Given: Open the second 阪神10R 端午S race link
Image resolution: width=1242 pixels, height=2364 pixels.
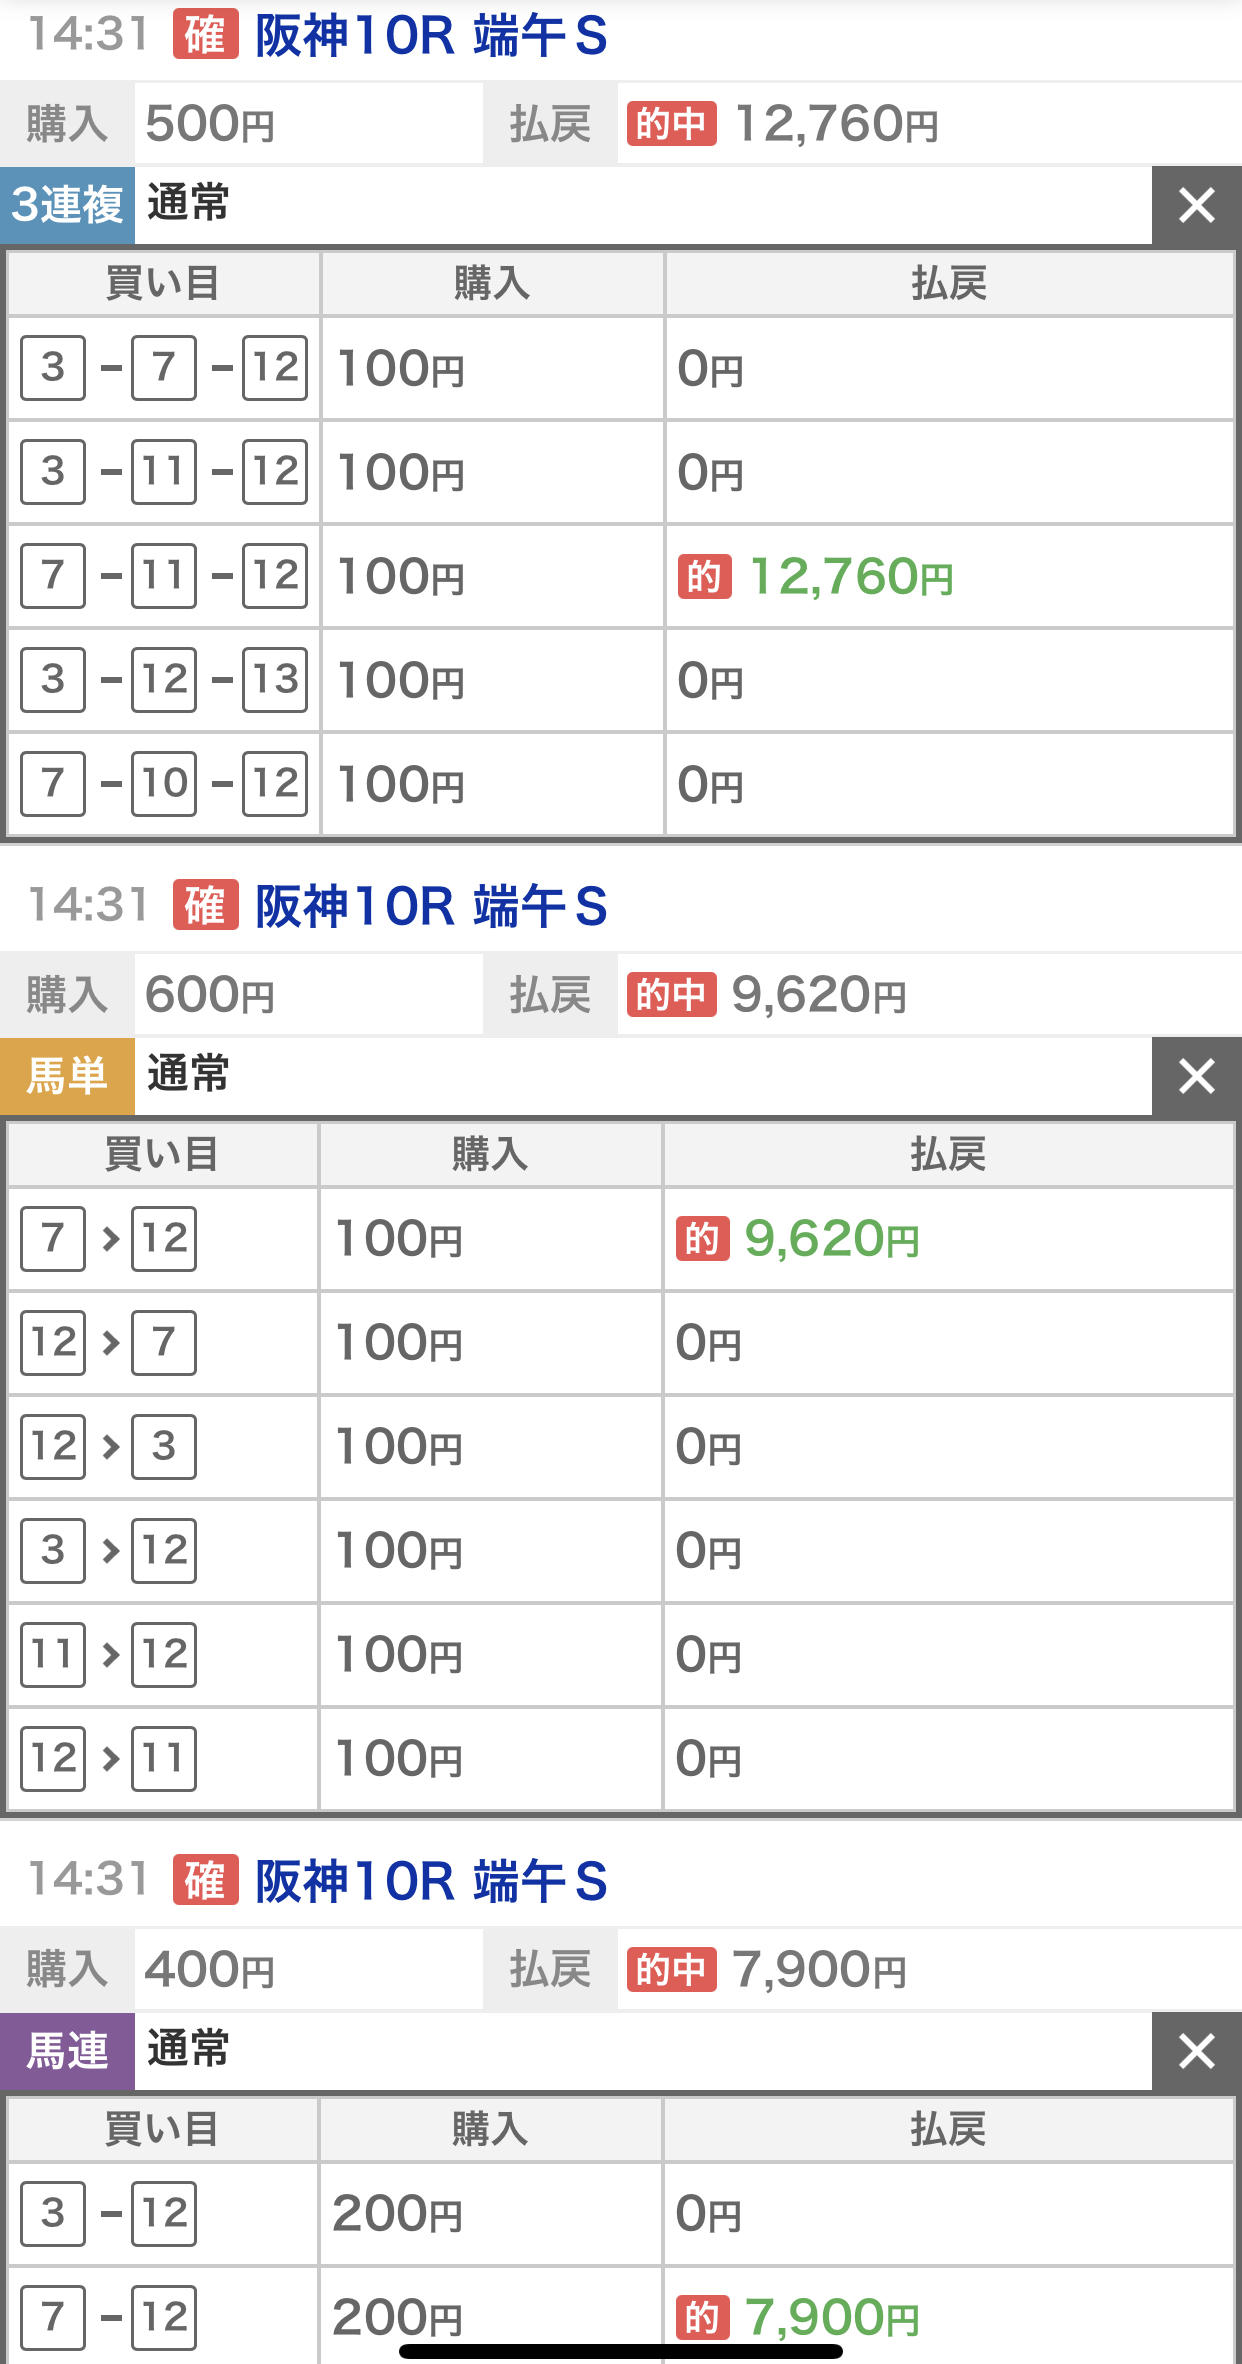Looking at the screenshot, I should coord(431,907).
